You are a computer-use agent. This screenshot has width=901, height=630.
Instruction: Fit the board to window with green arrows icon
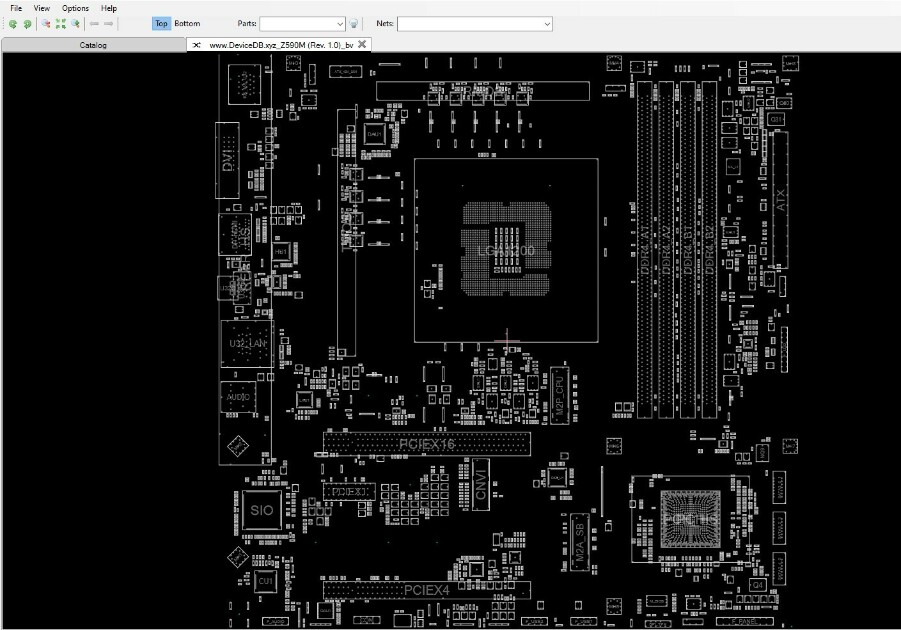pos(60,24)
